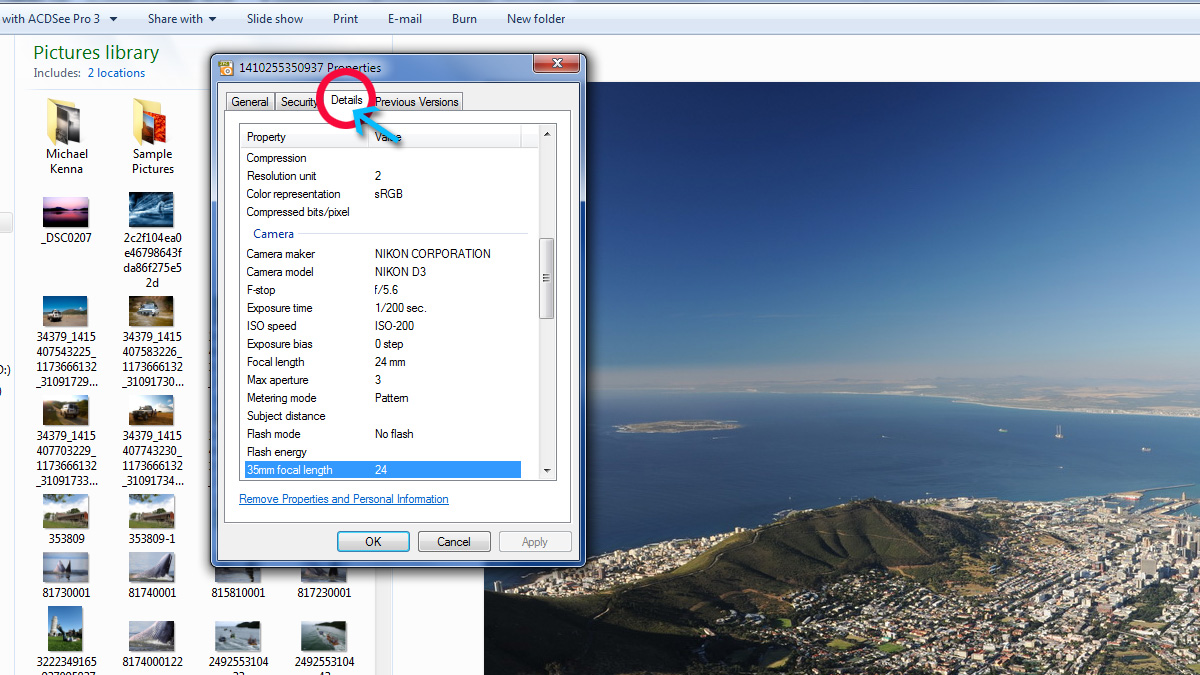Select the 35mm focal length row

pyautogui.click(x=382, y=470)
